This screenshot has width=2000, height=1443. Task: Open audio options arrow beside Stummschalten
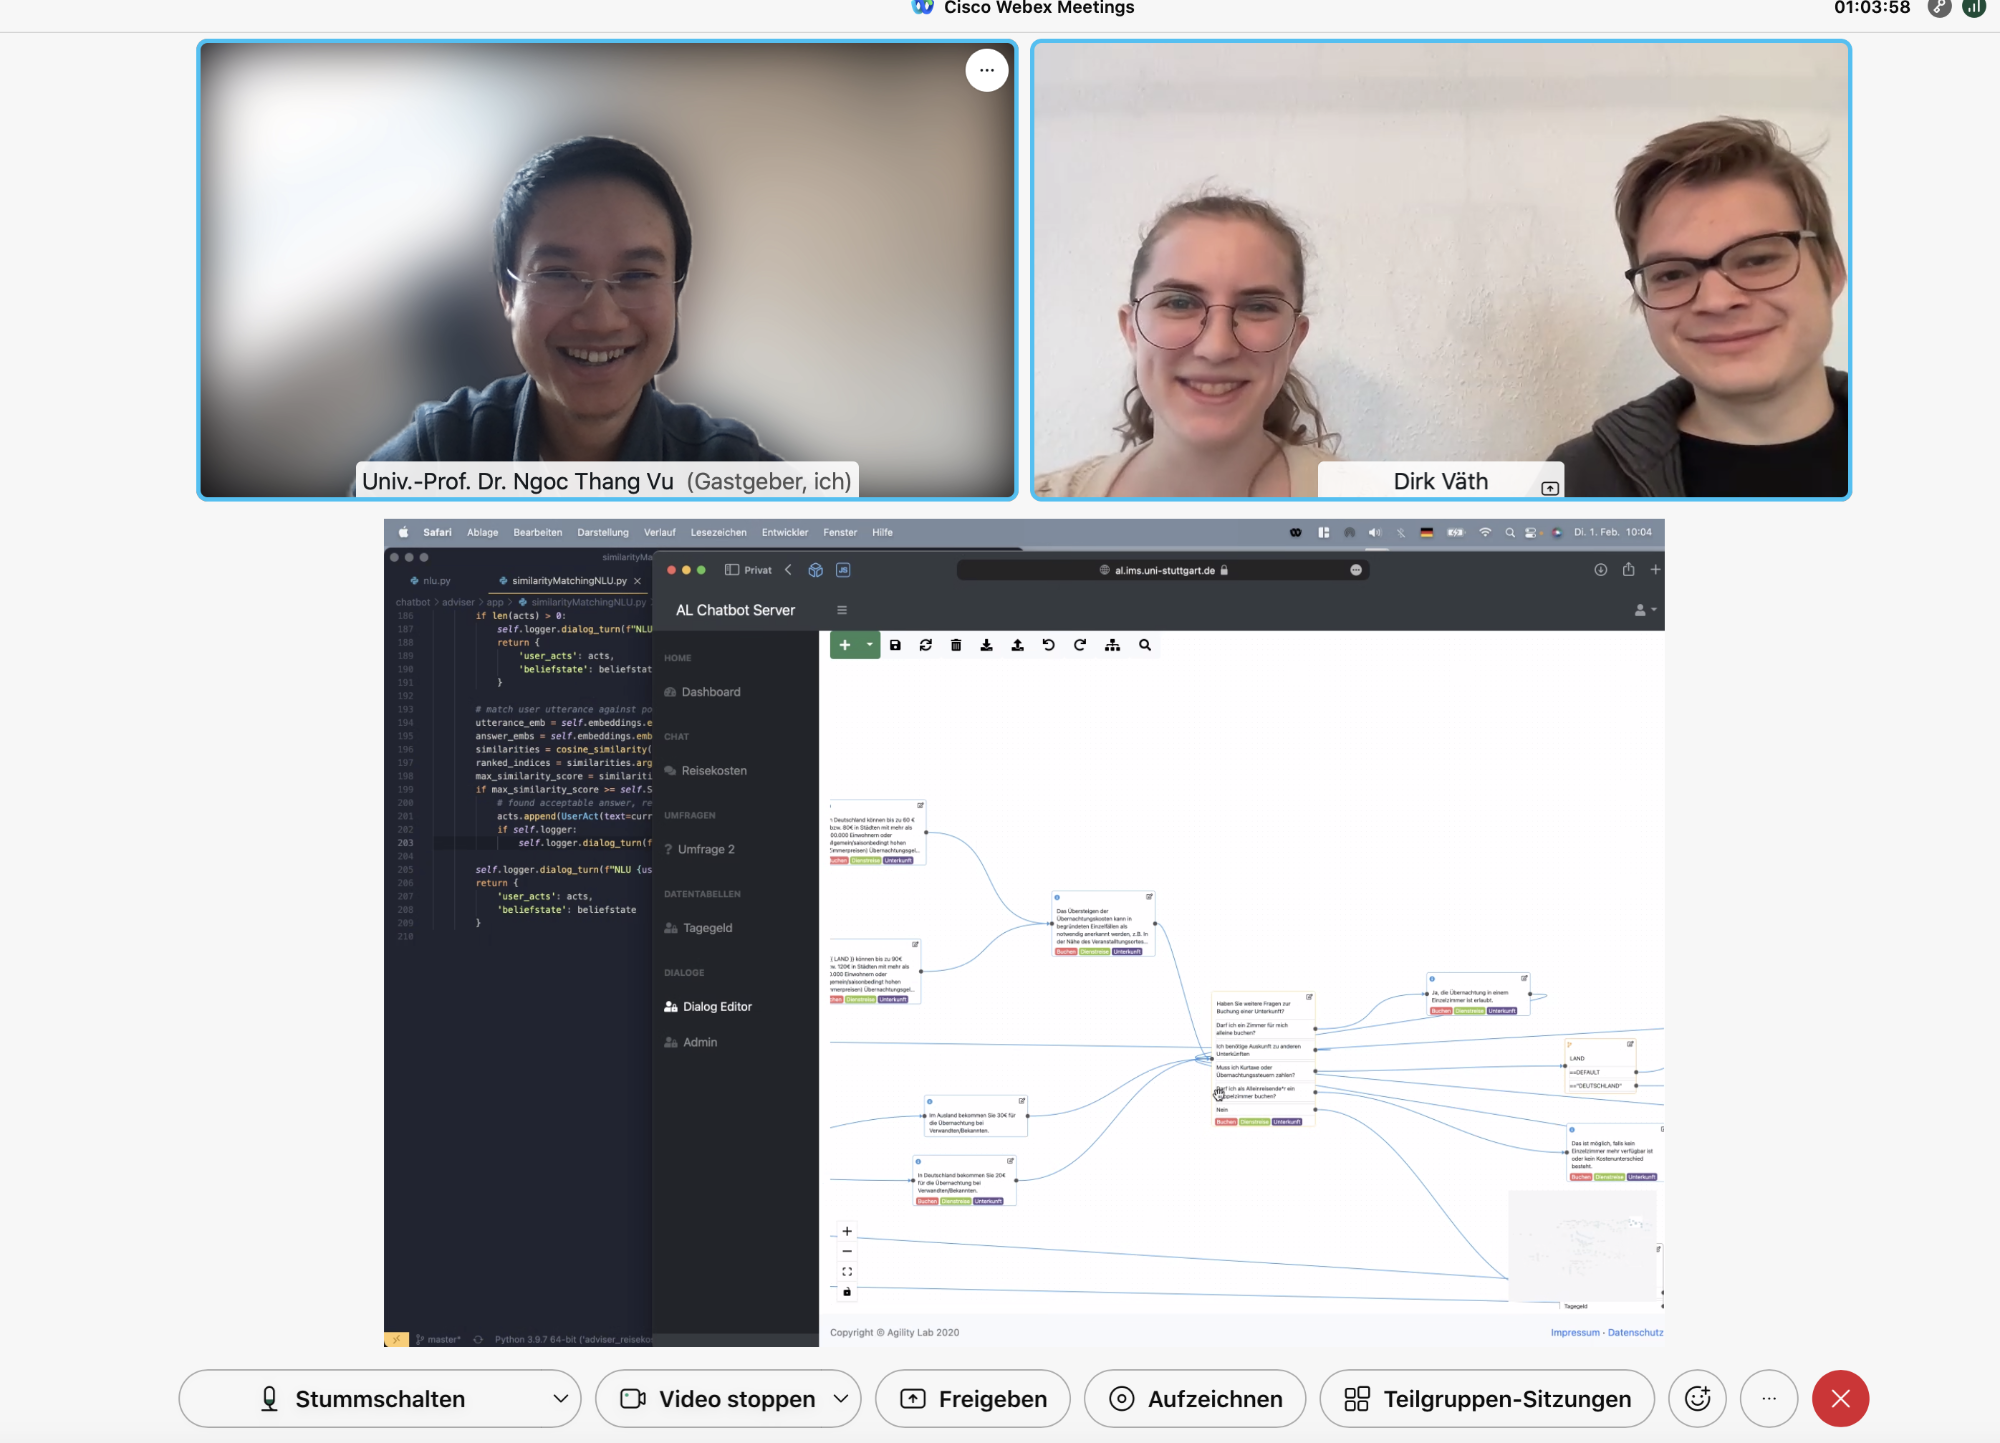pyautogui.click(x=561, y=1398)
